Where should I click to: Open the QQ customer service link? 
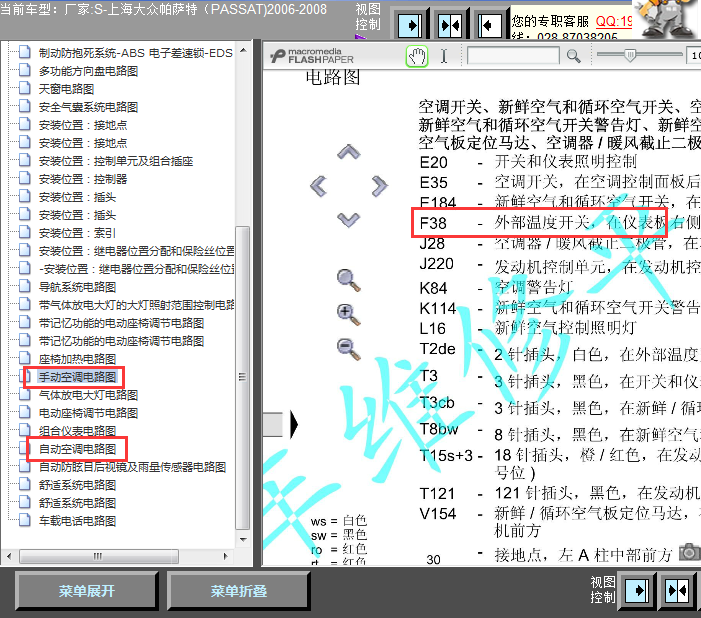[614, 21]
